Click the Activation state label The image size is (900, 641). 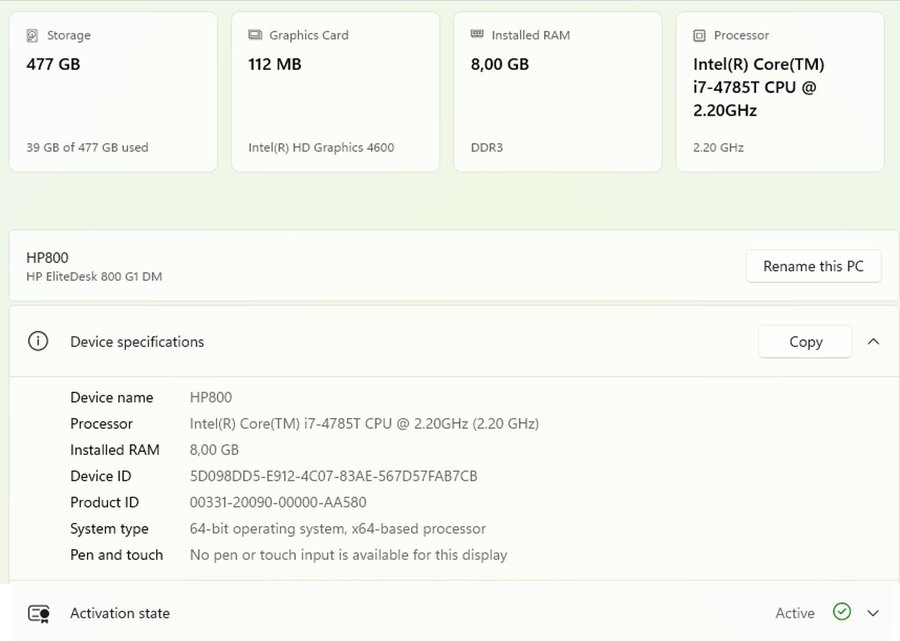[120, 613]
